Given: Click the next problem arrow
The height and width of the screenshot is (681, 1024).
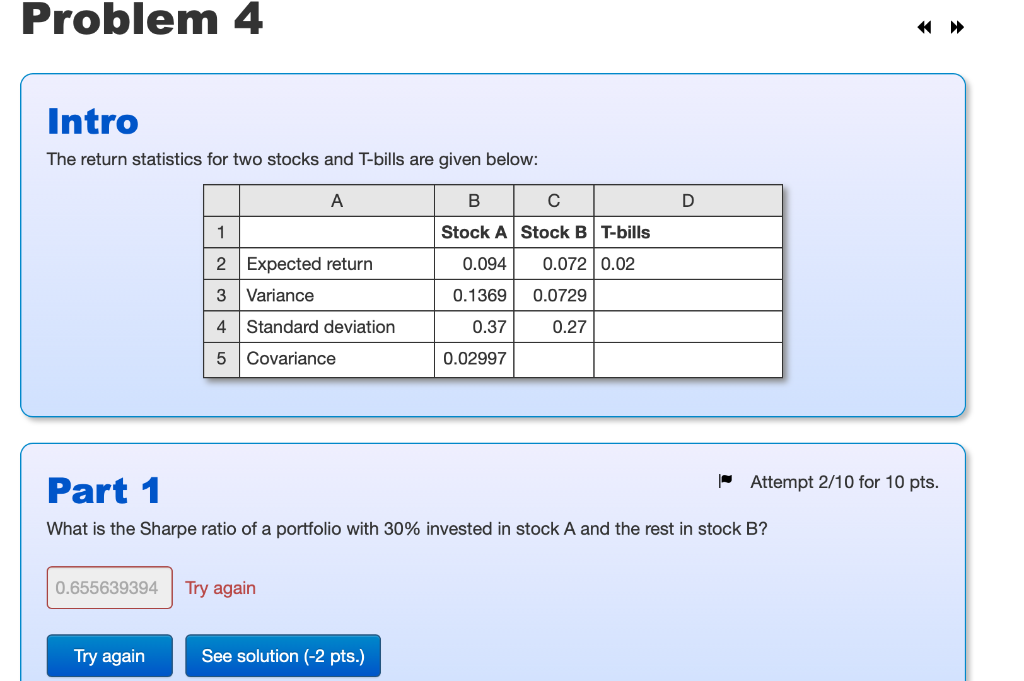Looking at the screenshot, I should point(957,27).
